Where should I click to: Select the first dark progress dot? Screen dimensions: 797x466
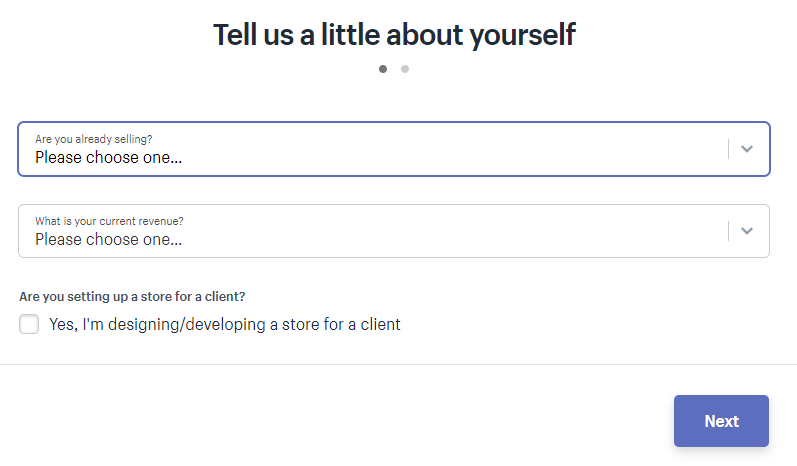(383, 69)
